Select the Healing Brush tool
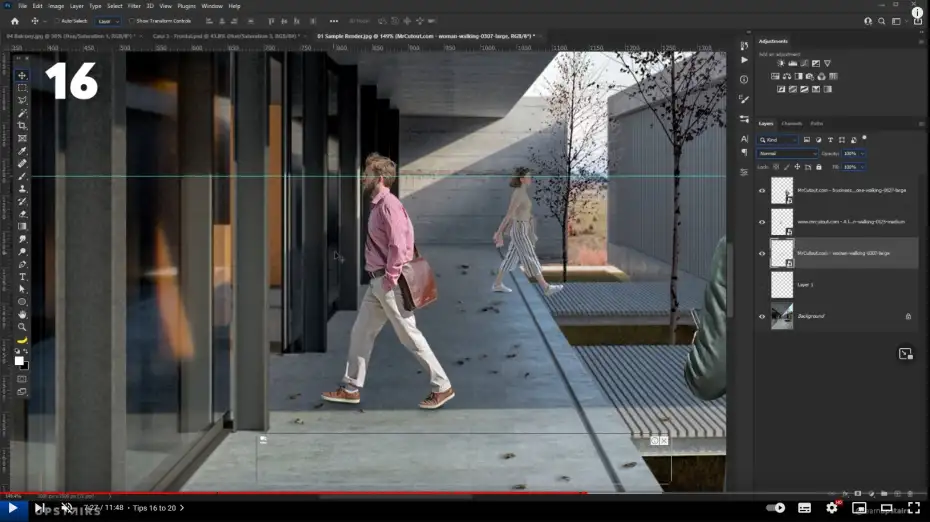This screenshot has width=930, height=522. click(22, 163)
